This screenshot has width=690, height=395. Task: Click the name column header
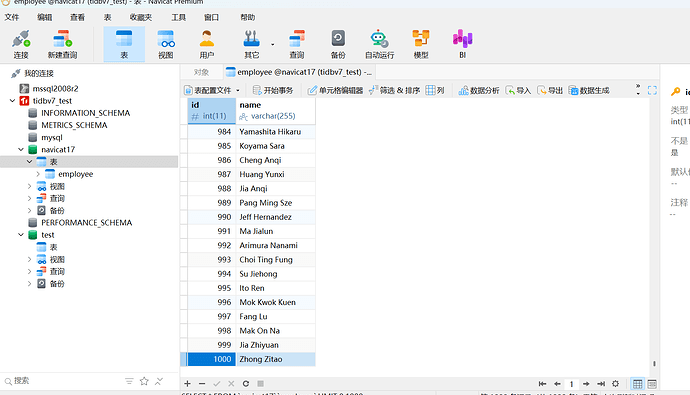tap(275, 110)
